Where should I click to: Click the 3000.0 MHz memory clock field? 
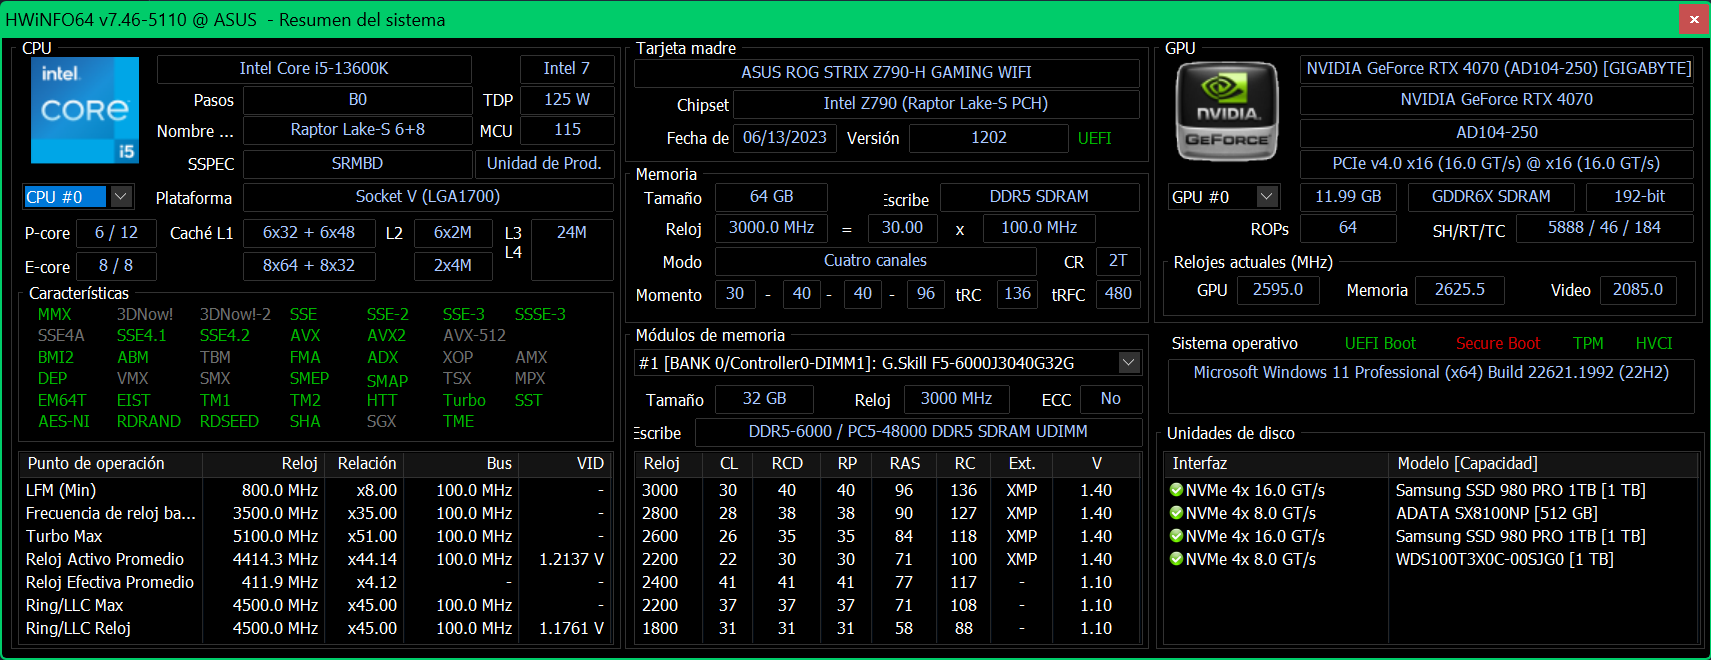[x=771, y=228]
